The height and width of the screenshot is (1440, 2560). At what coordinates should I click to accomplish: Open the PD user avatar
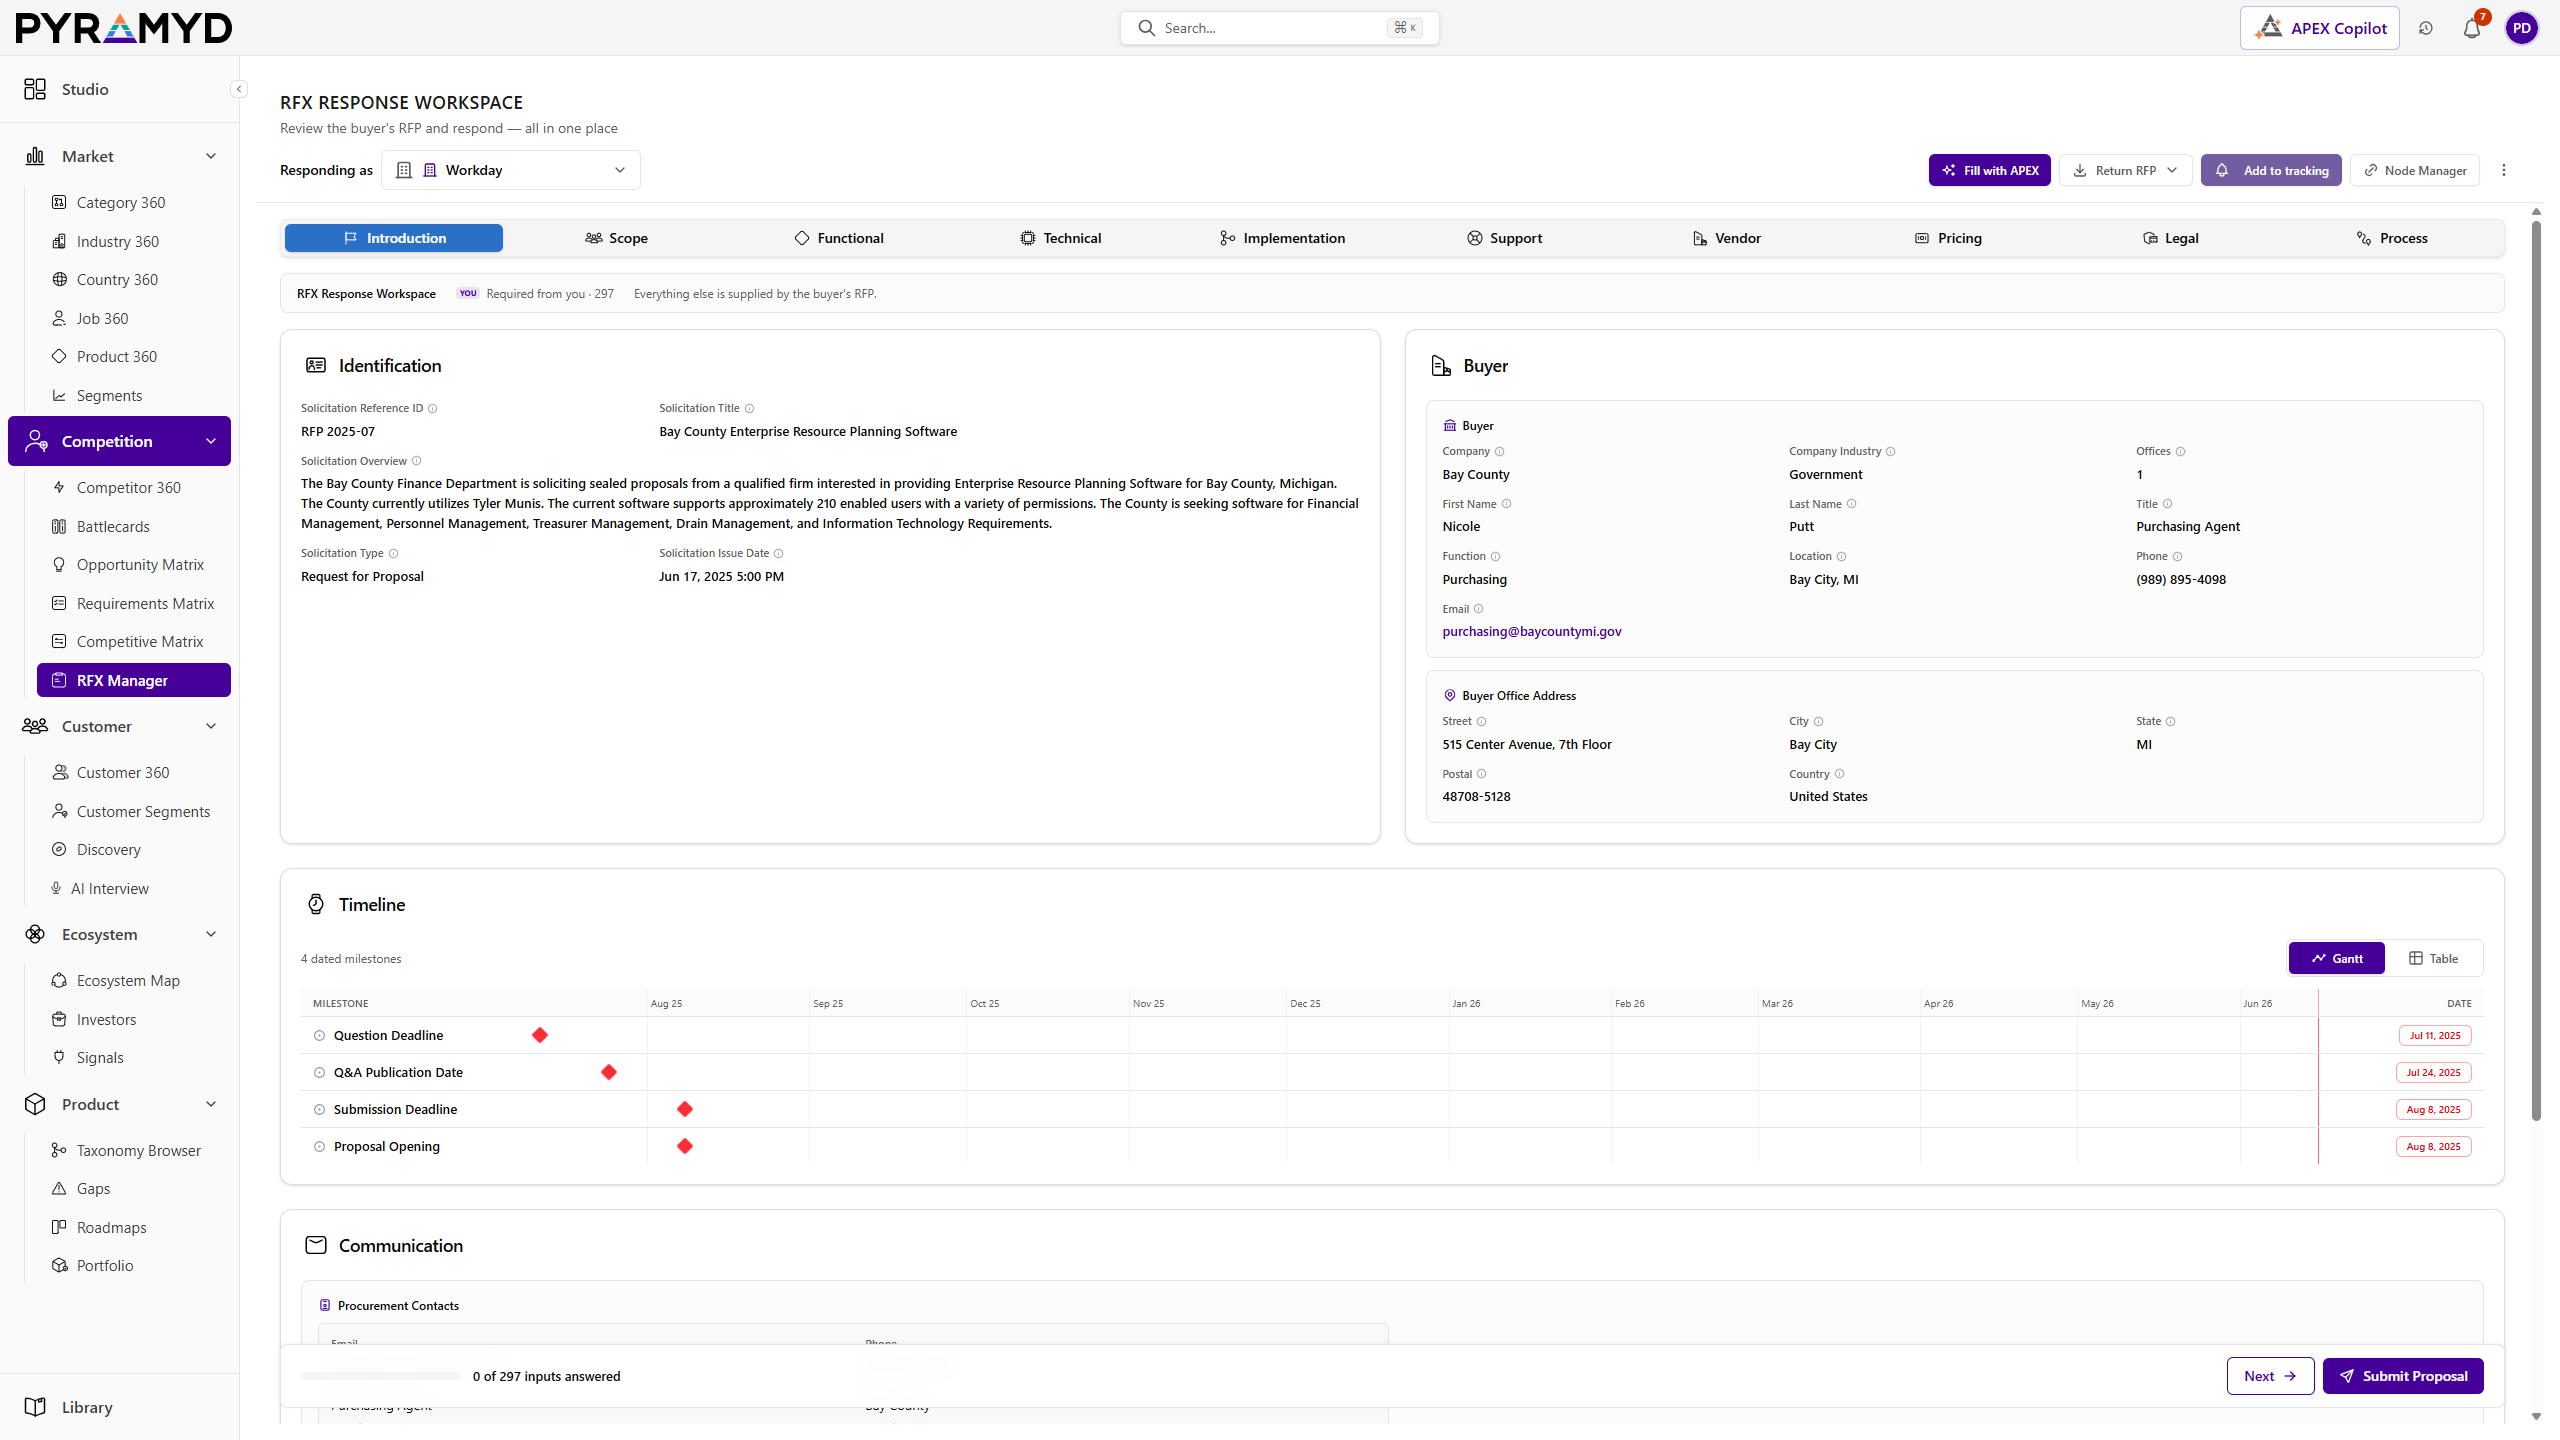[2522, 28]
